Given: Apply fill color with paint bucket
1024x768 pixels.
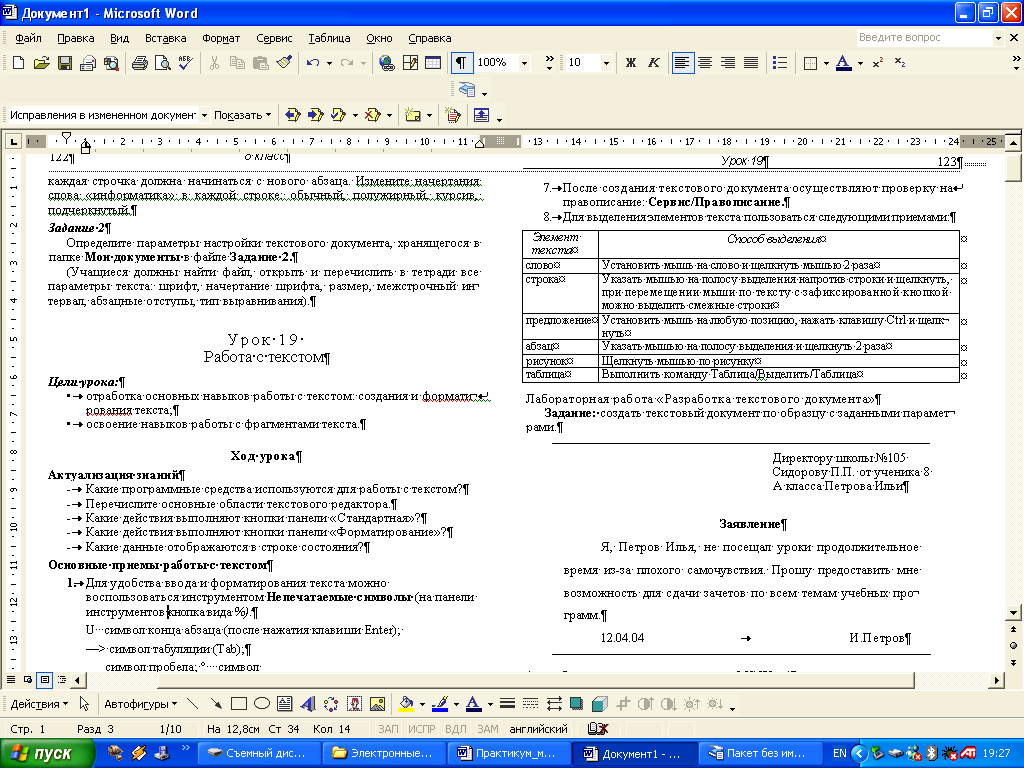Looking at the screenshot, I should [x=406, y=704].
